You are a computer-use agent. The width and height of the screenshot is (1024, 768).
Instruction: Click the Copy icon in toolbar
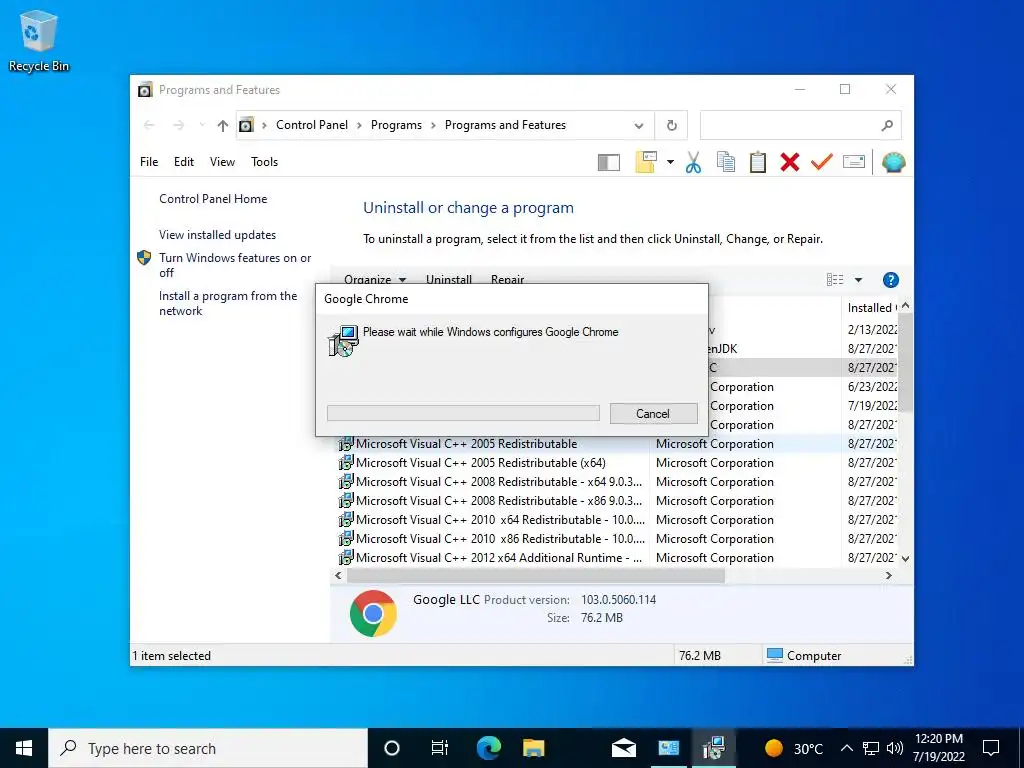pos(726,162)
